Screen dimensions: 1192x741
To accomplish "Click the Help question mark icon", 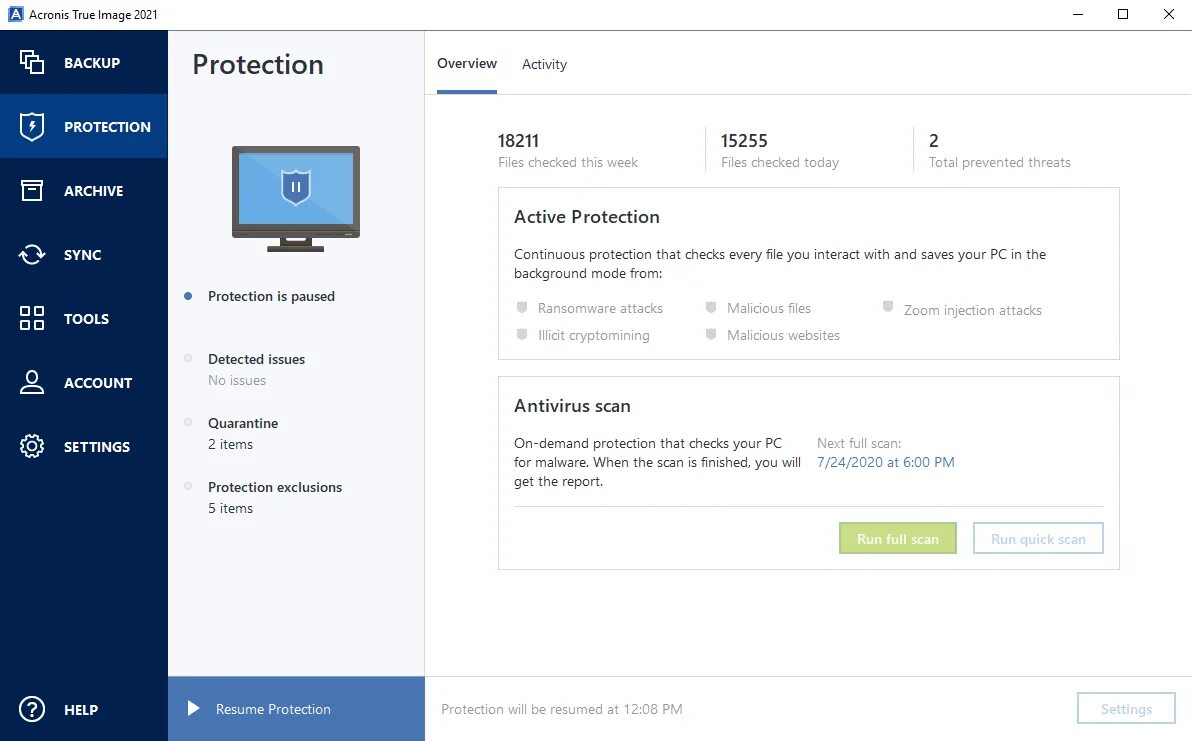I will point(32,709).
